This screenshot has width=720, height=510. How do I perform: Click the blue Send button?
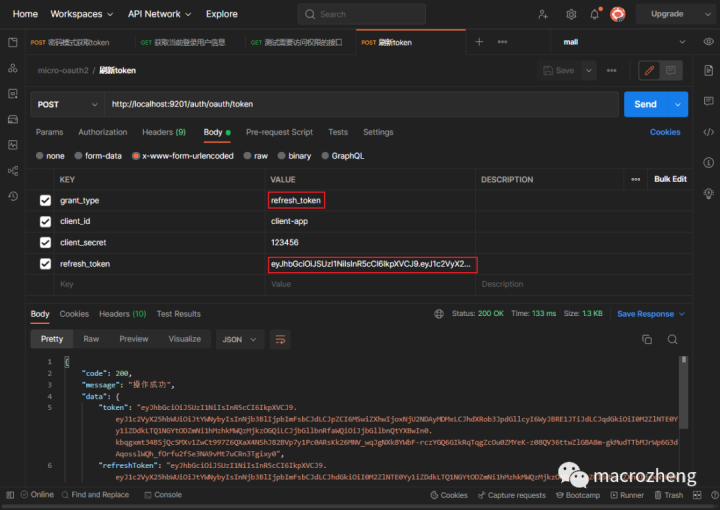(646, 104)
